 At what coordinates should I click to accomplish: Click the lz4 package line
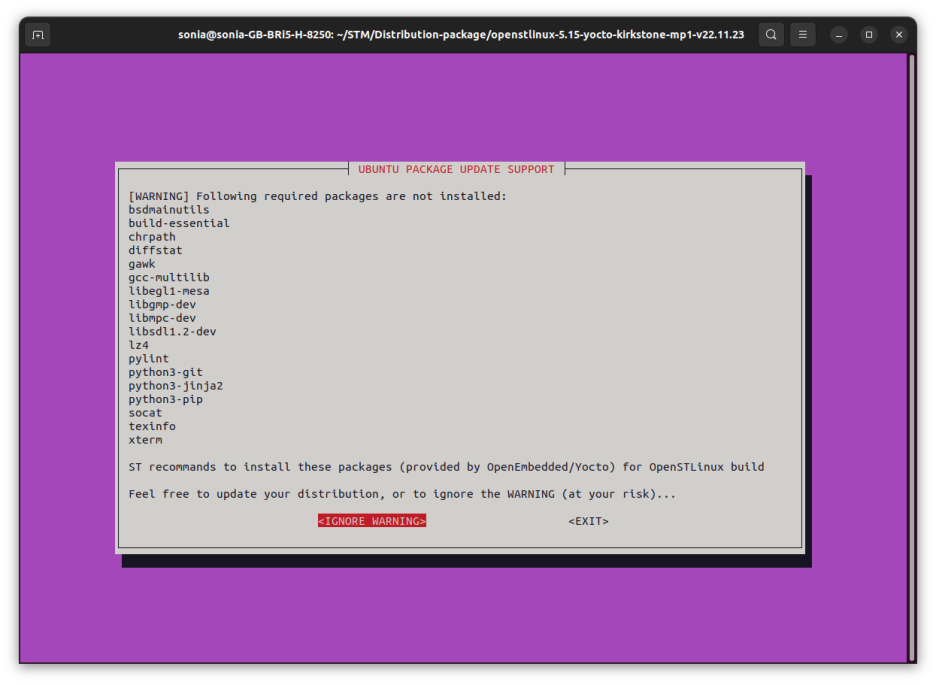[x=138, y=345]
